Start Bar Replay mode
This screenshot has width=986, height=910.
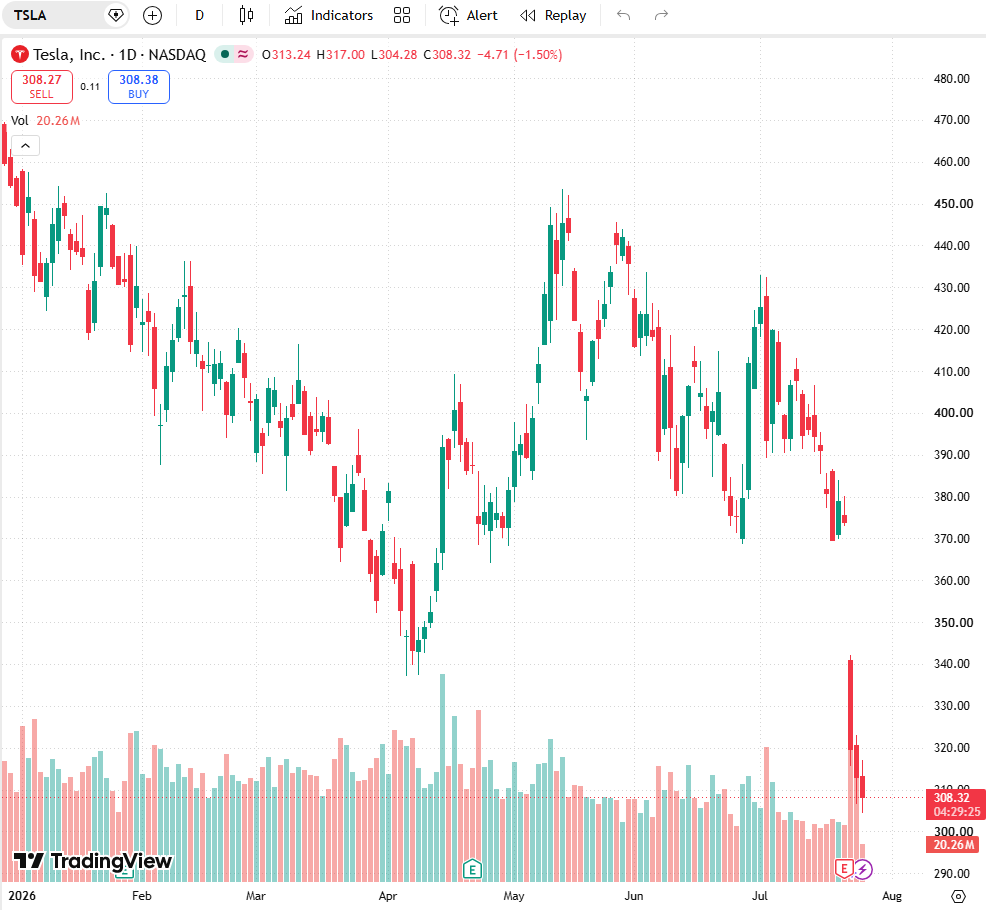click(553, 15)
